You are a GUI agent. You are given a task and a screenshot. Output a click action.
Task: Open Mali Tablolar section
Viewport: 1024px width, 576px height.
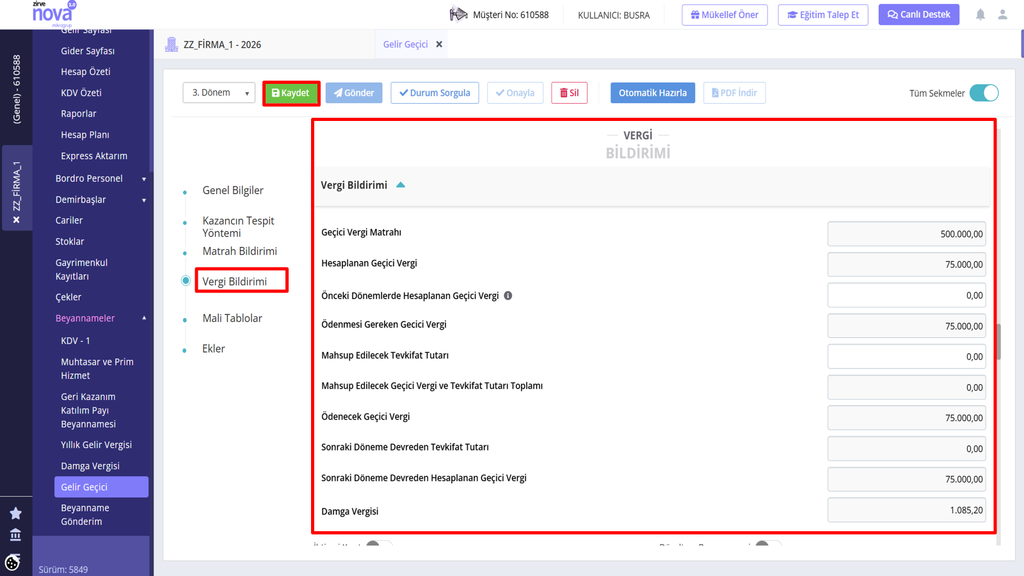[x=232, y=318]
